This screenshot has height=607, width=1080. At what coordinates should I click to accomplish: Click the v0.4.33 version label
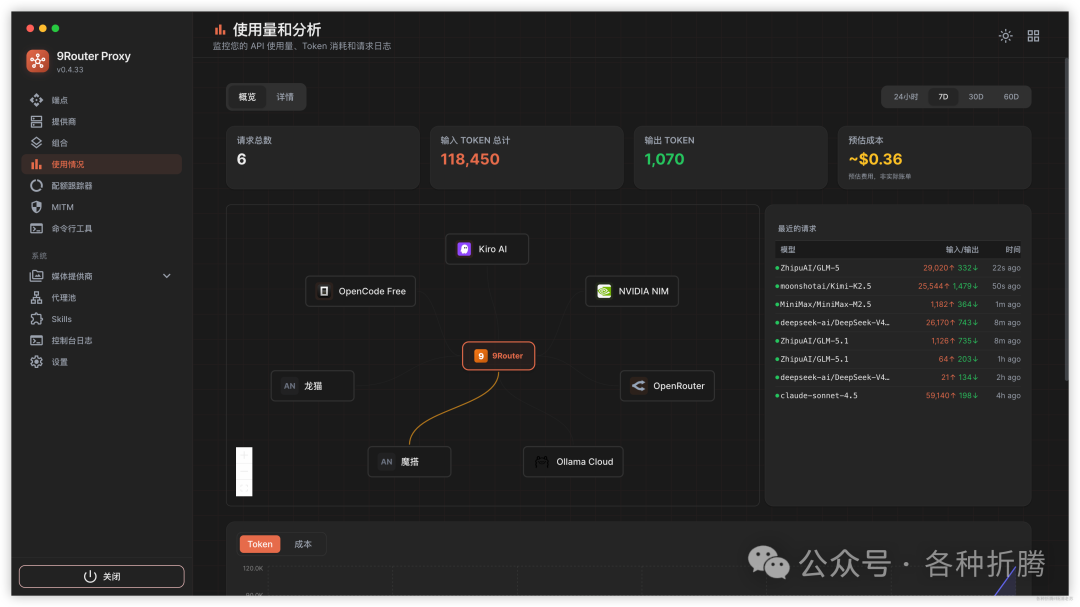coord(70,70)
